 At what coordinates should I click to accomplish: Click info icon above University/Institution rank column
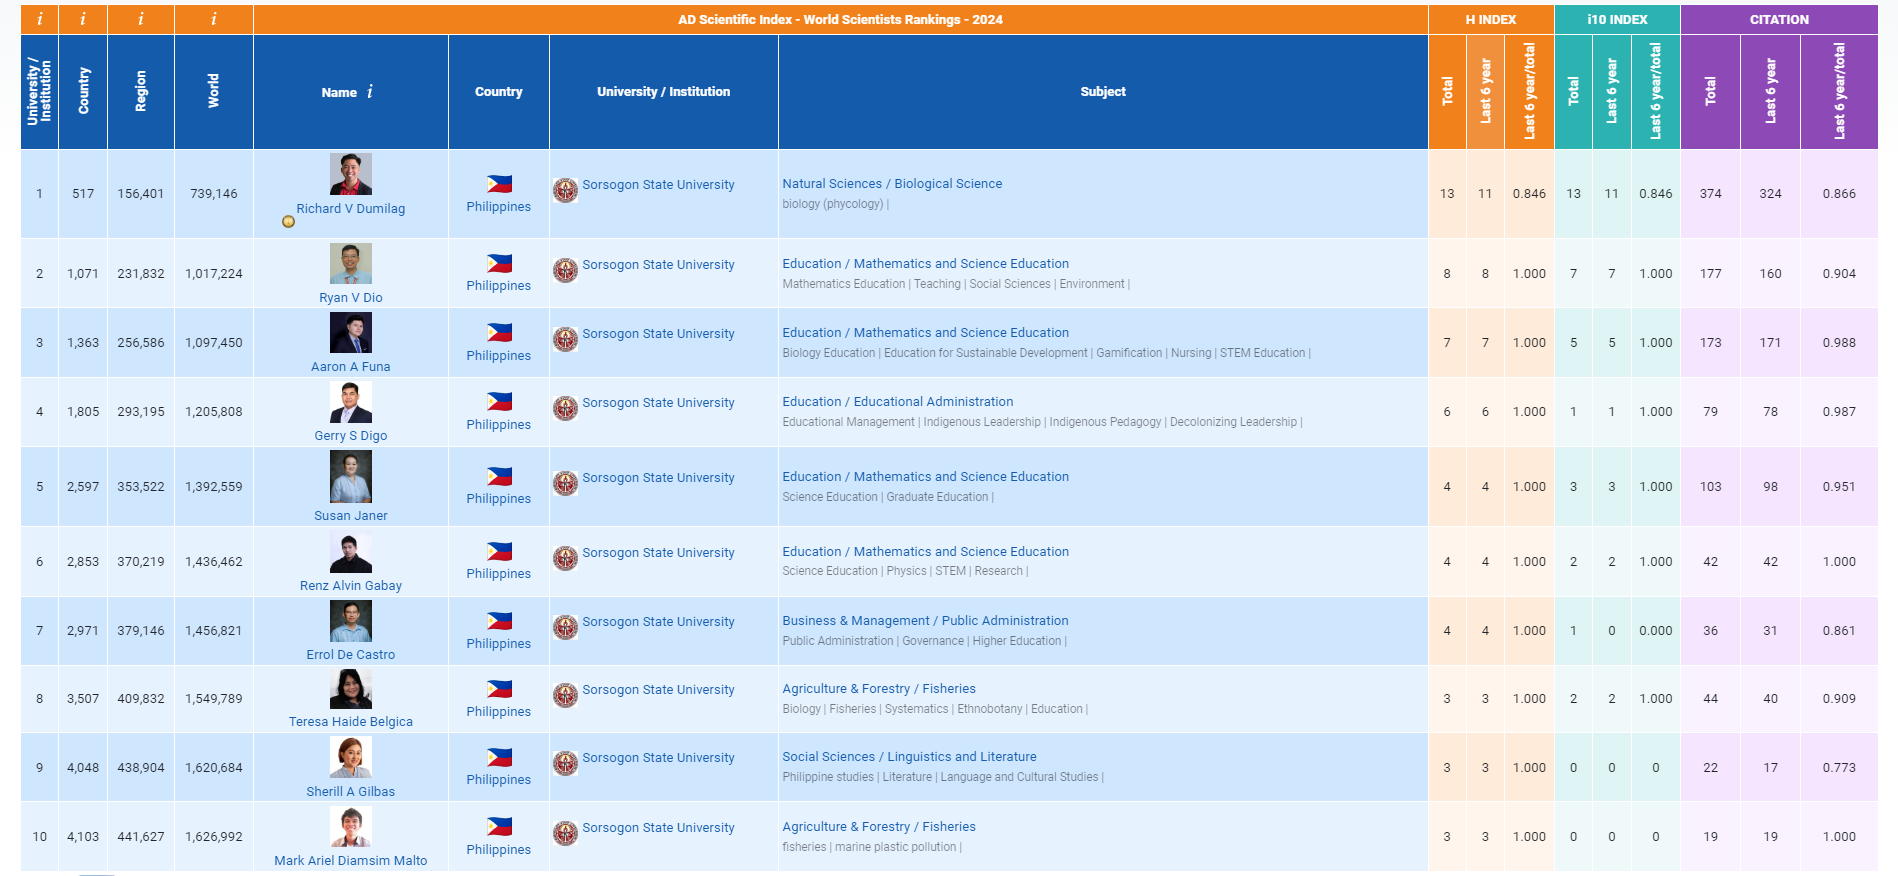(x=39, y=19)
